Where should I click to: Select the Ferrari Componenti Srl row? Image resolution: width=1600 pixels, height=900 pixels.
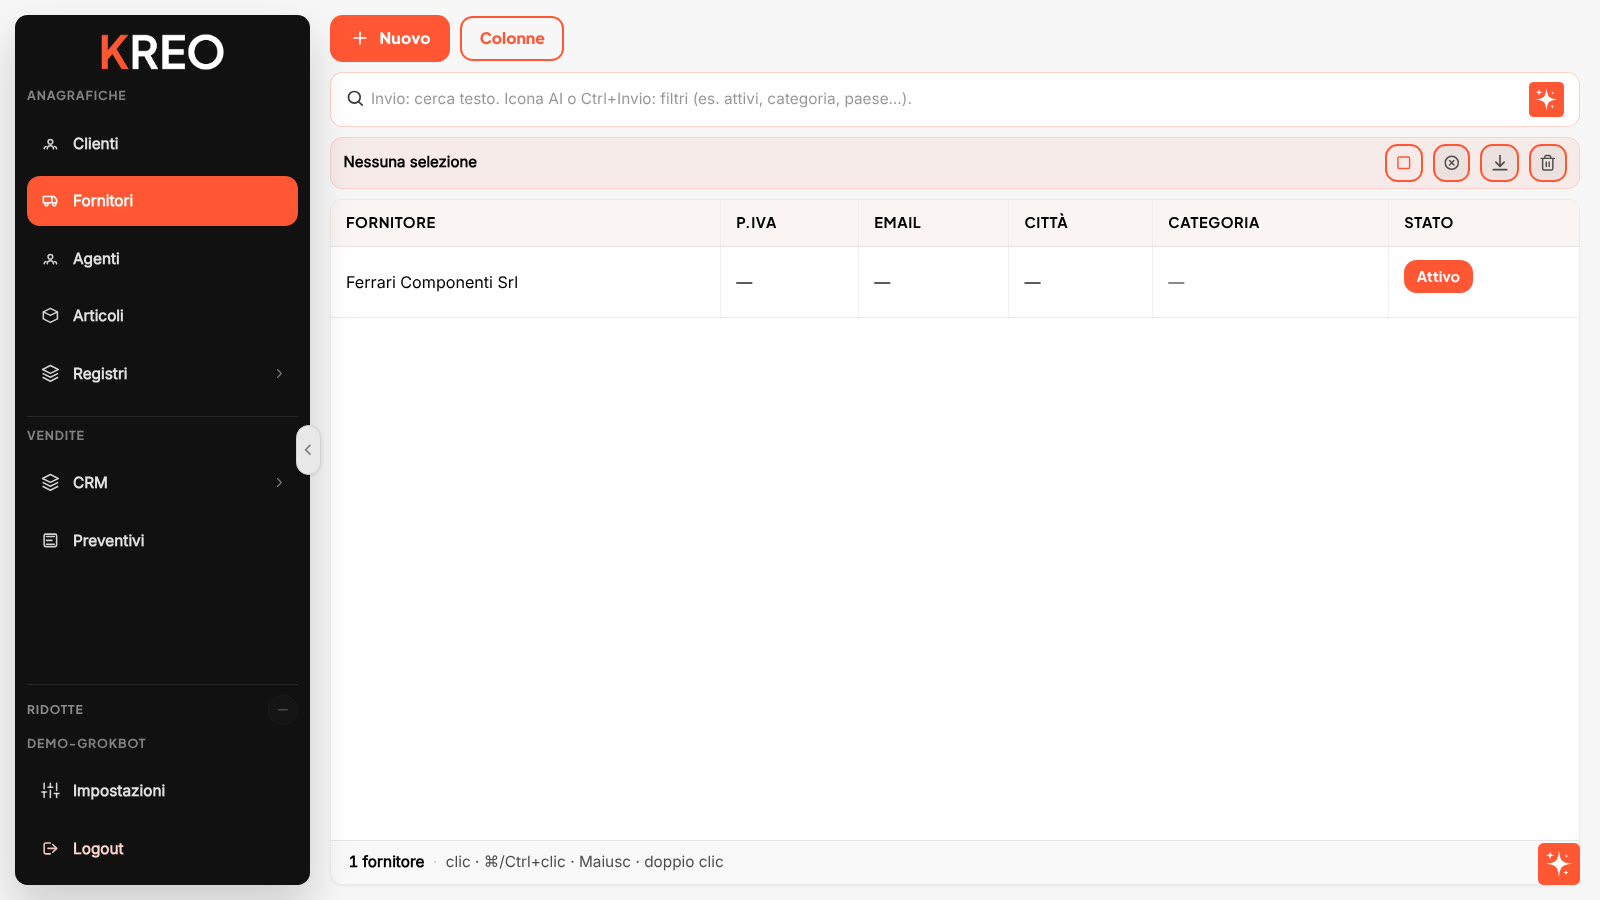coord(955,282)
